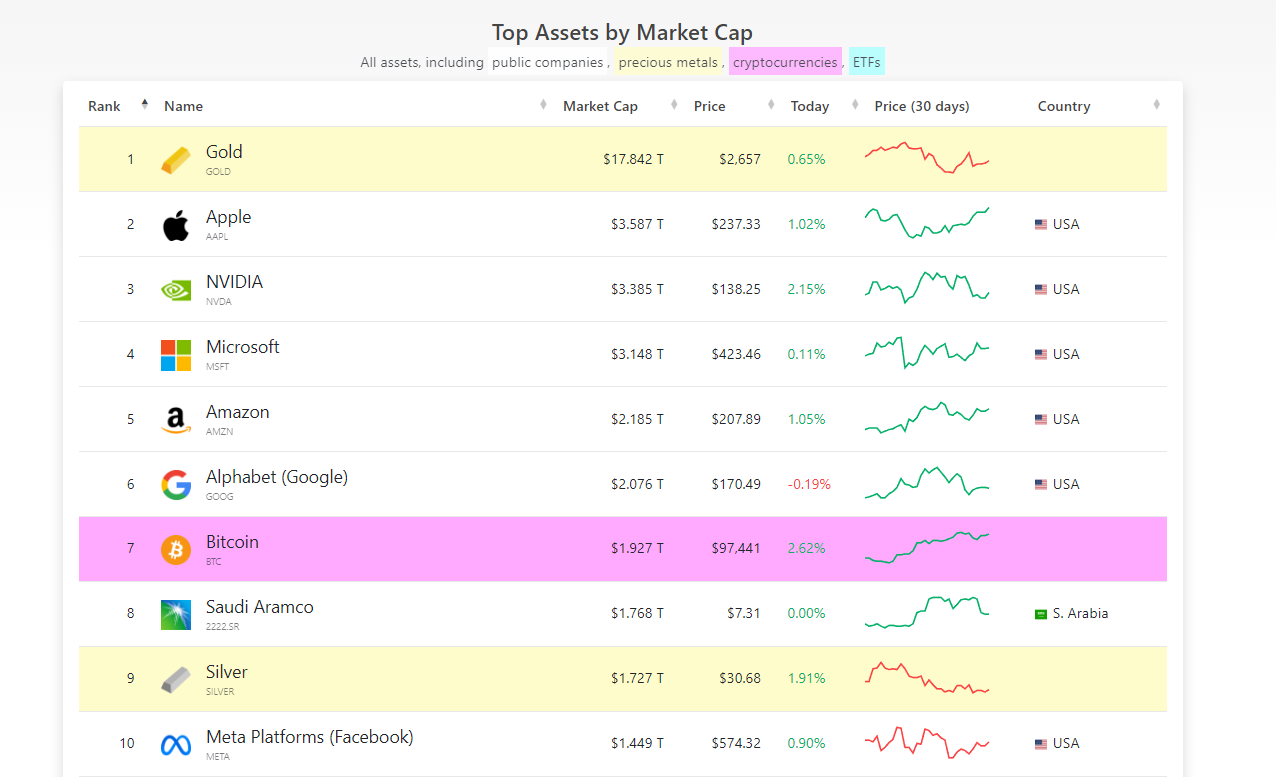Click the USA flag in Amazon row
The height and width of the screenshot is (777, 1276).
tap(1041, 420)
